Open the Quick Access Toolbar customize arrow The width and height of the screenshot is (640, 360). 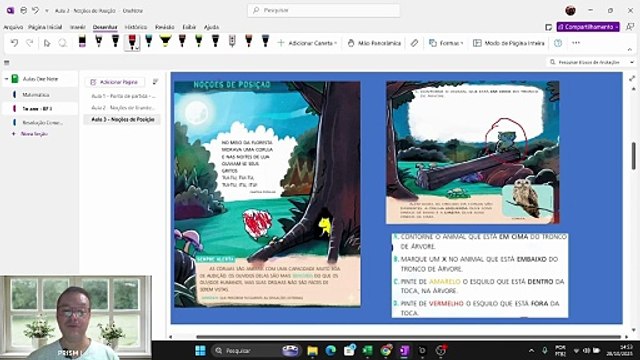(x=47, y=11)
